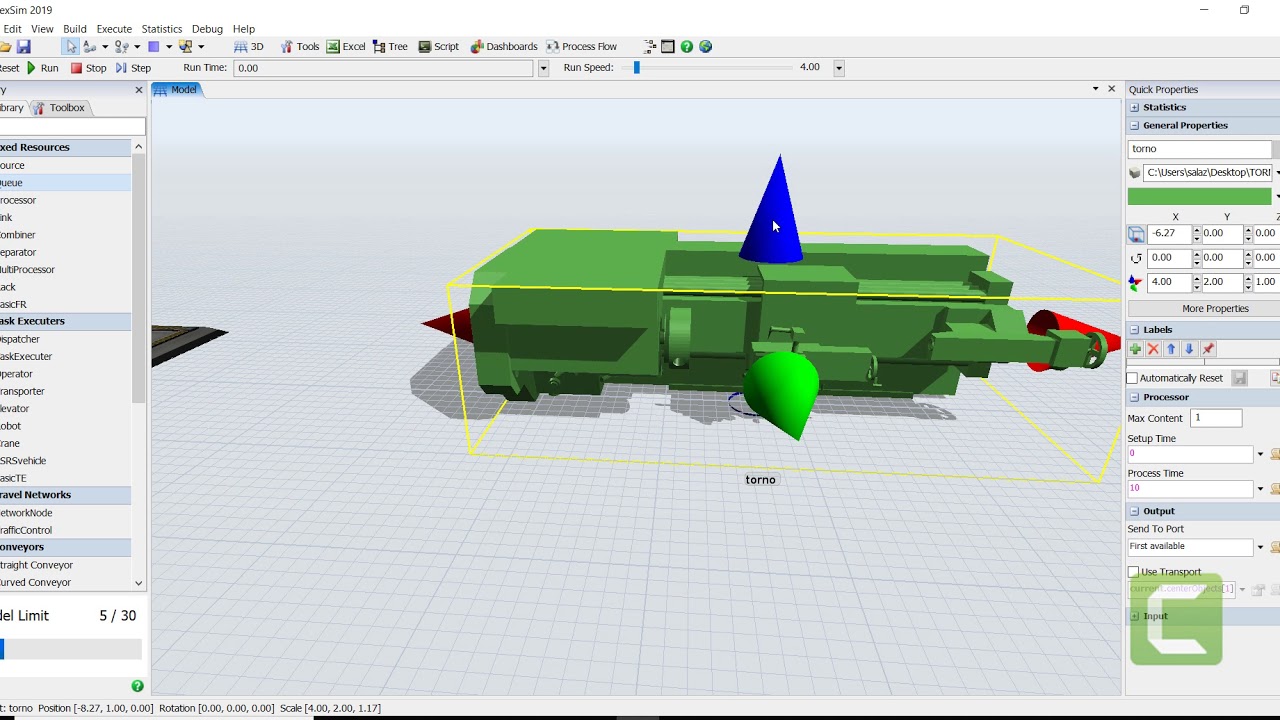
Task: Open the Process Time dropdown arrow
Action: [1260, 489]
